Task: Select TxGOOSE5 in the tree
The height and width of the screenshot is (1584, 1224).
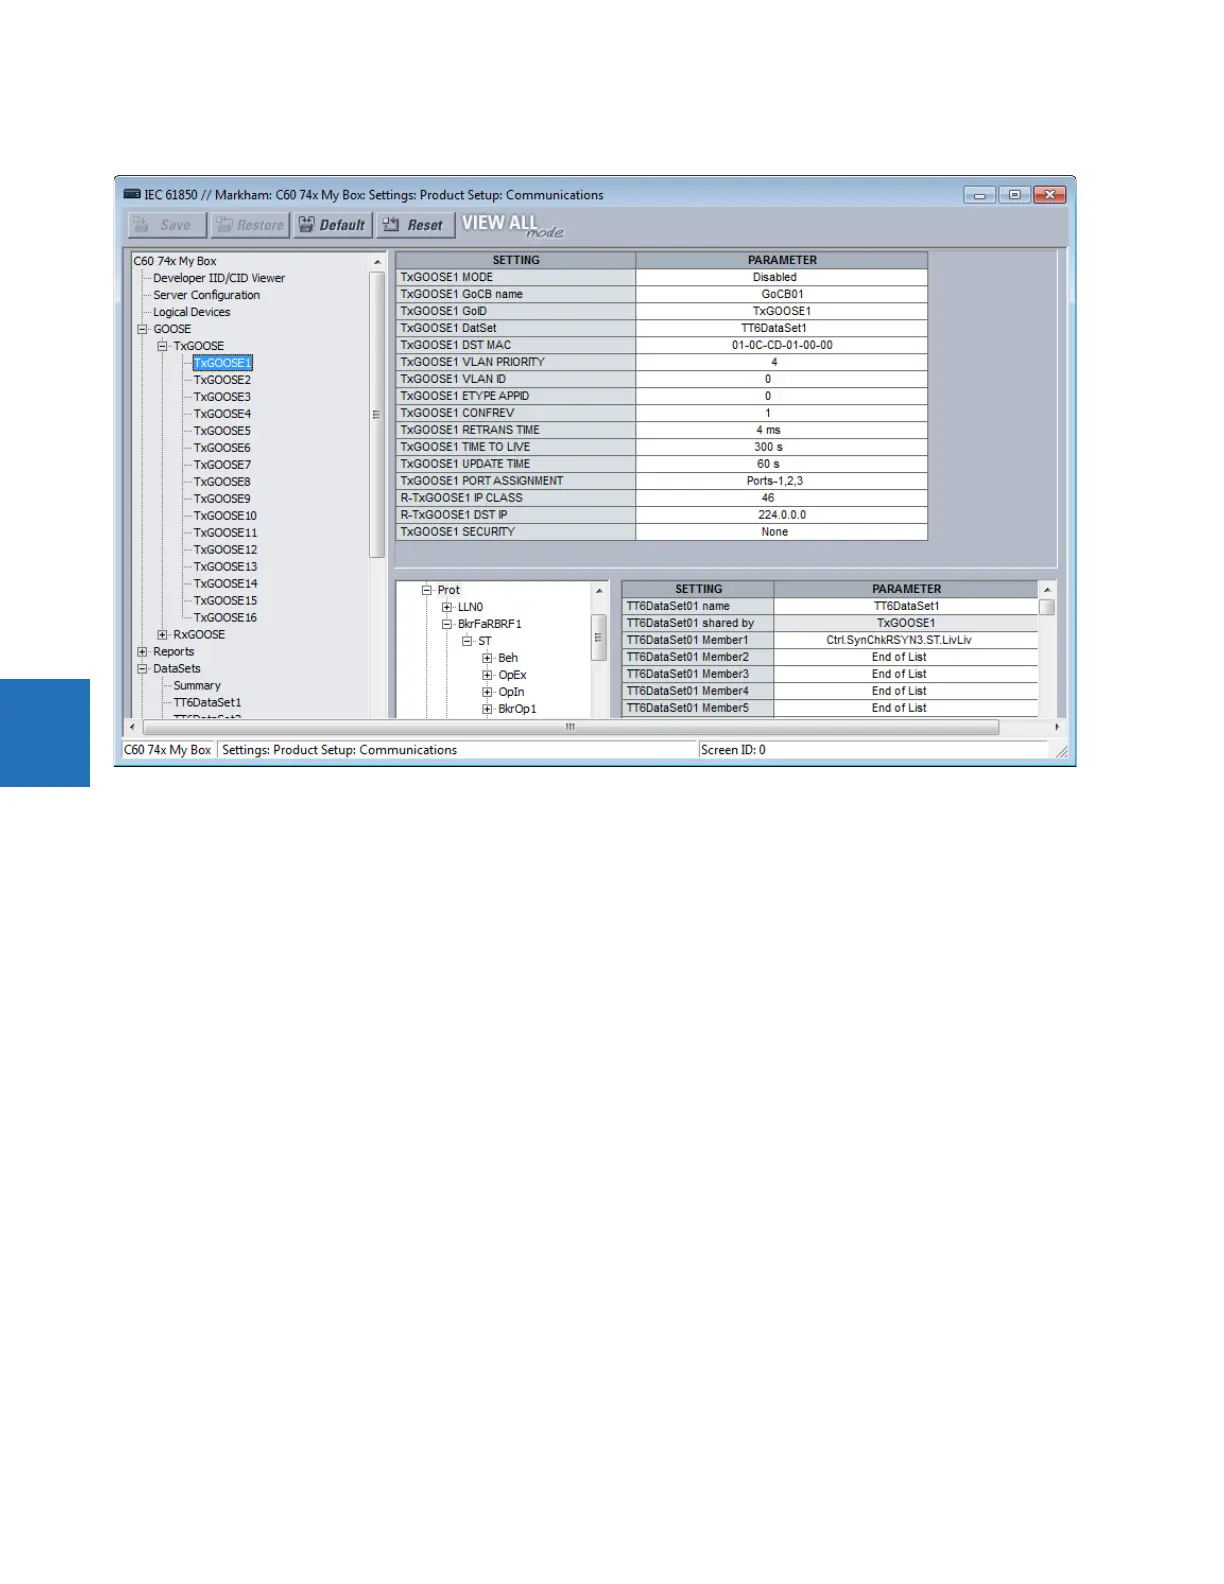Action: (x=222, y=431)
